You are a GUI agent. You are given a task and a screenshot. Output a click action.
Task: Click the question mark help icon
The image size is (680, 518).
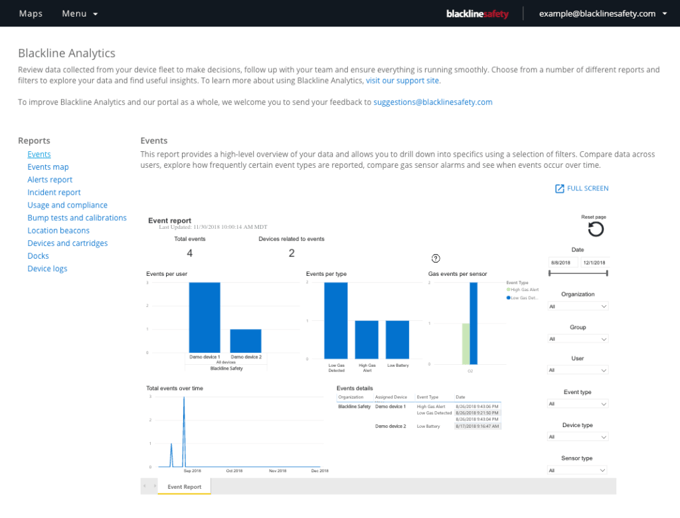click(x=436, y=259)
